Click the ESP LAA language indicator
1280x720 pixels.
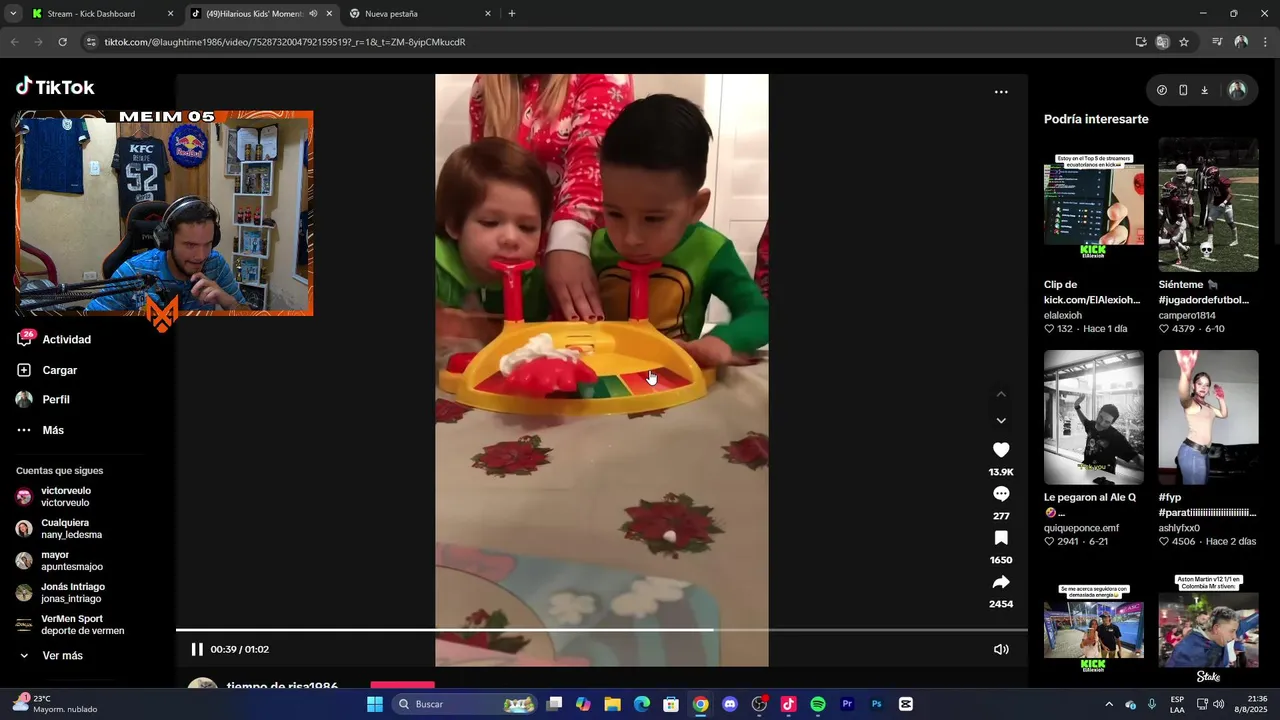click(1177, 704)
